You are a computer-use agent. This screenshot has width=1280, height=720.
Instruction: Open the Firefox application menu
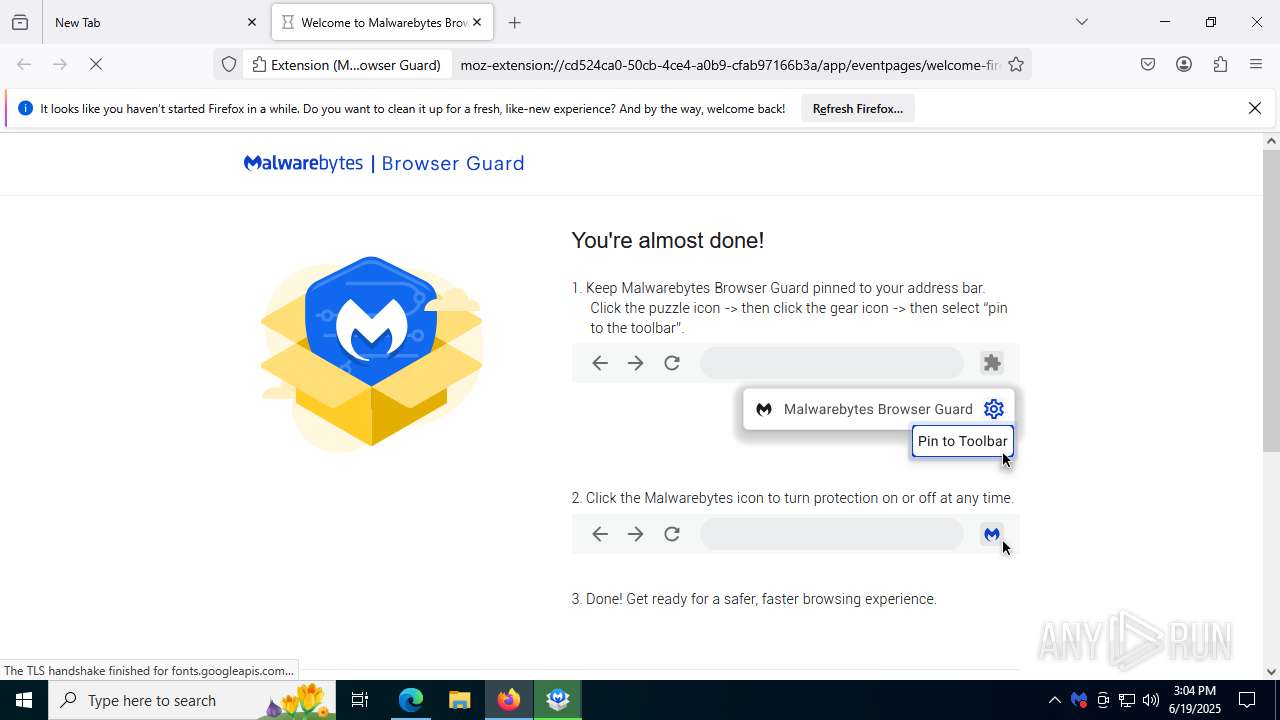1256,64
